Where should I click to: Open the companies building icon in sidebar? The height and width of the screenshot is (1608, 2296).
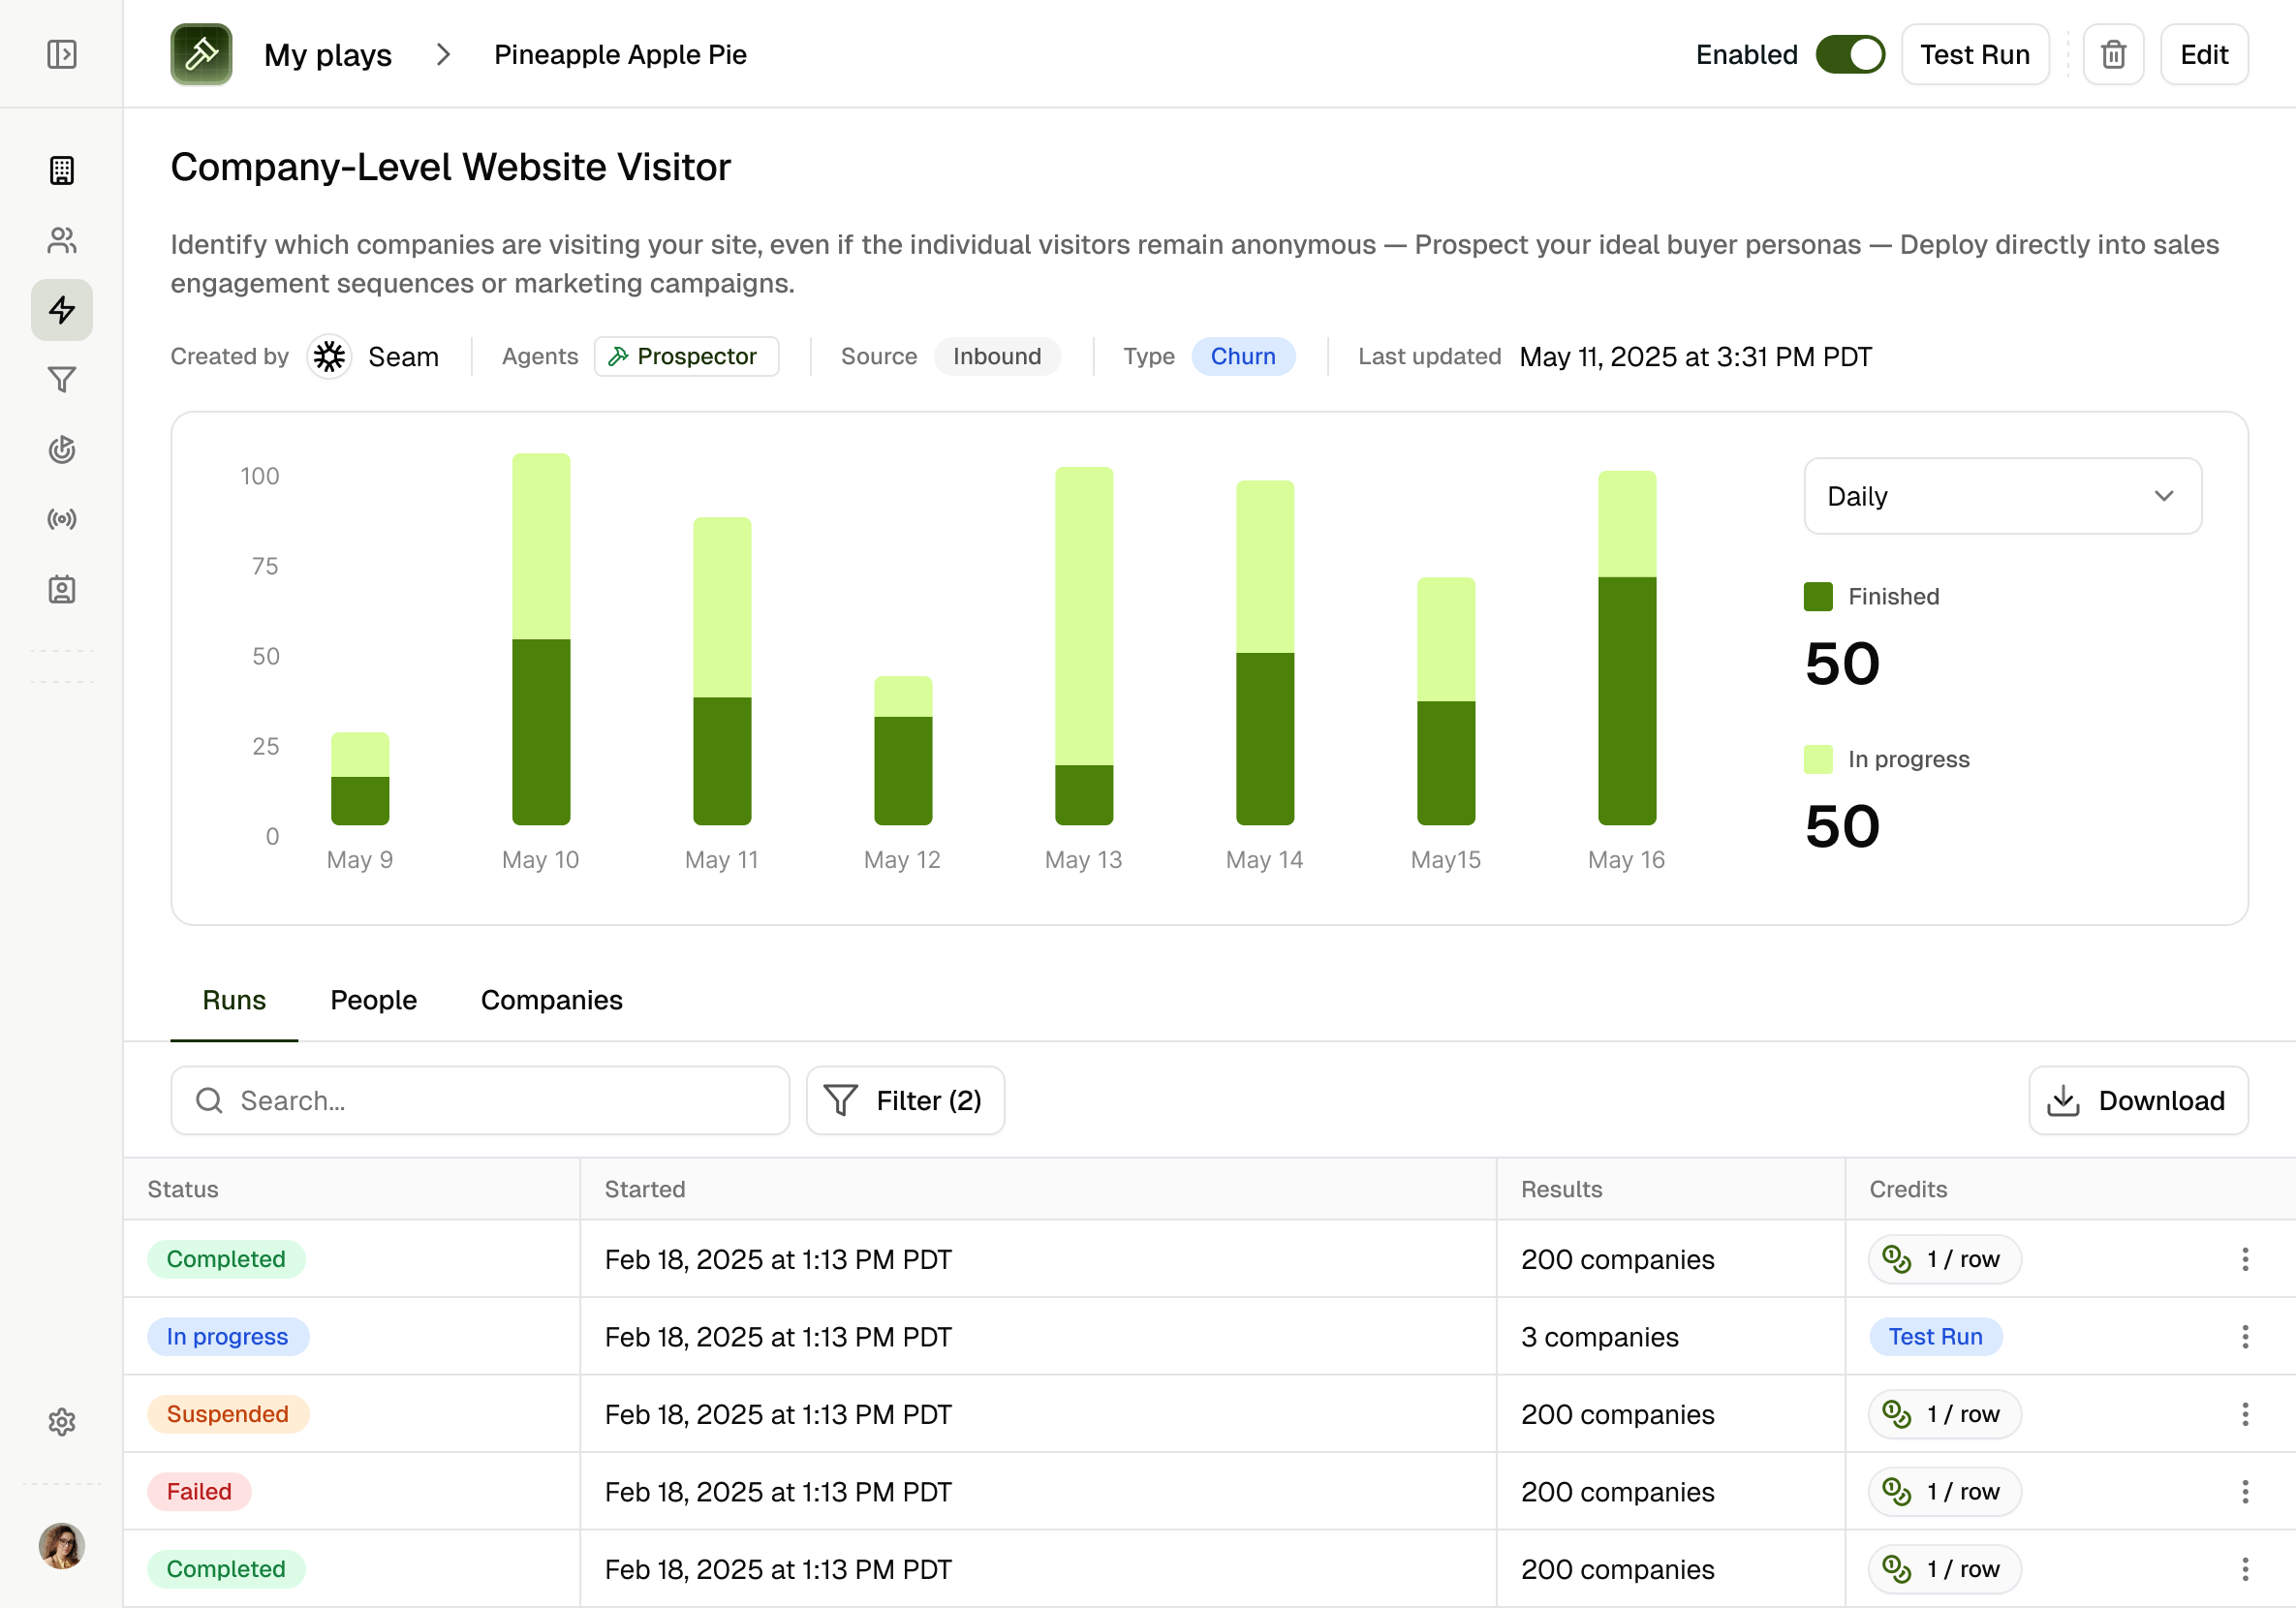[62, 171]
